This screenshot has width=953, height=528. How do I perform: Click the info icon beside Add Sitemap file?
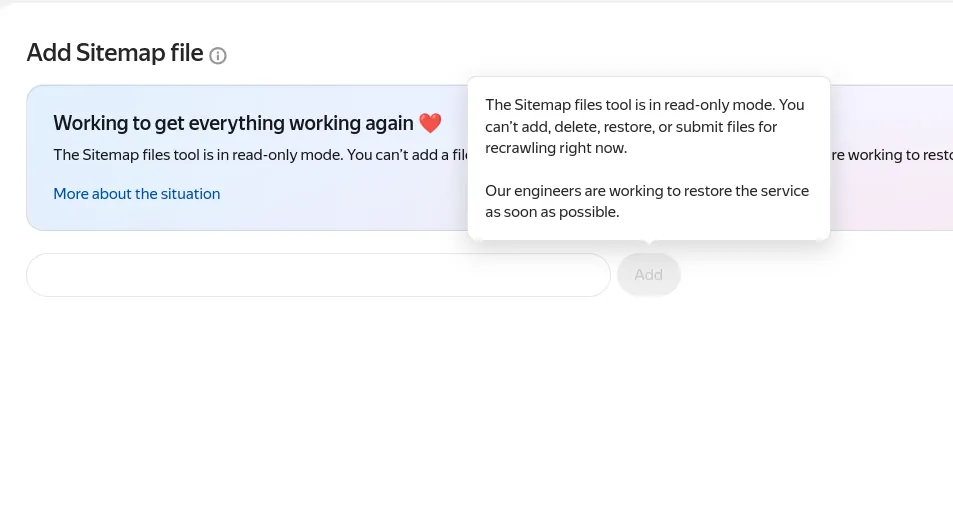point(218,56)
